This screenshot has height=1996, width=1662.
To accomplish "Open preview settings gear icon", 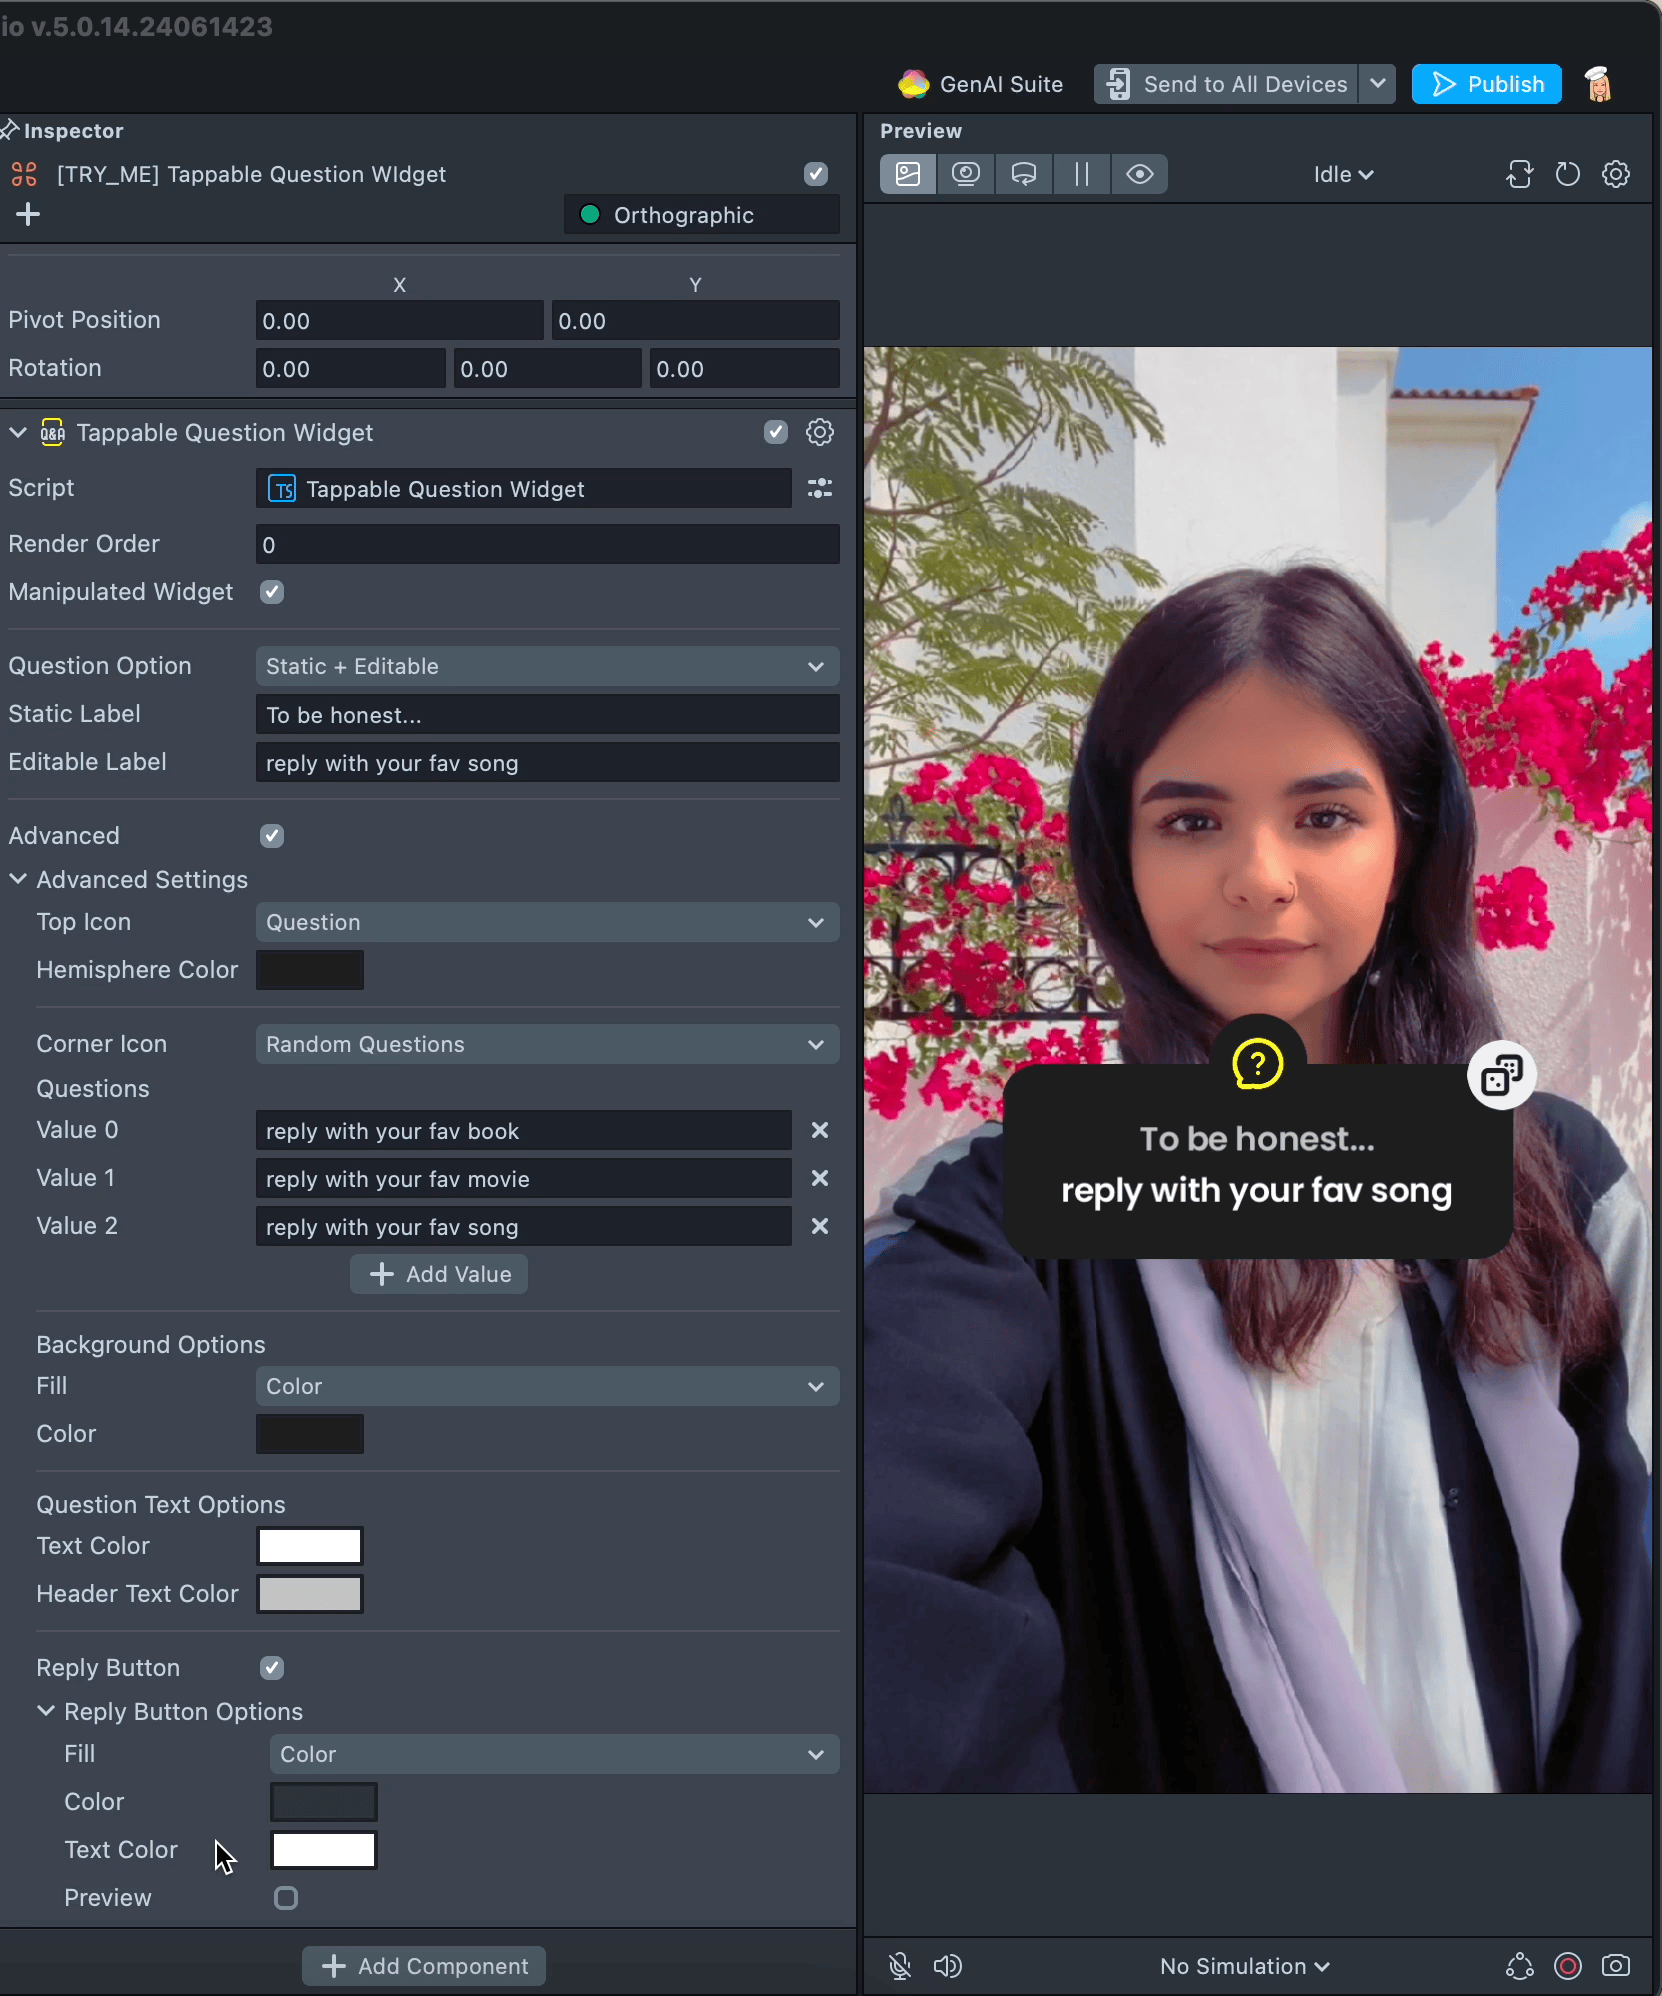I will 1615,174.
